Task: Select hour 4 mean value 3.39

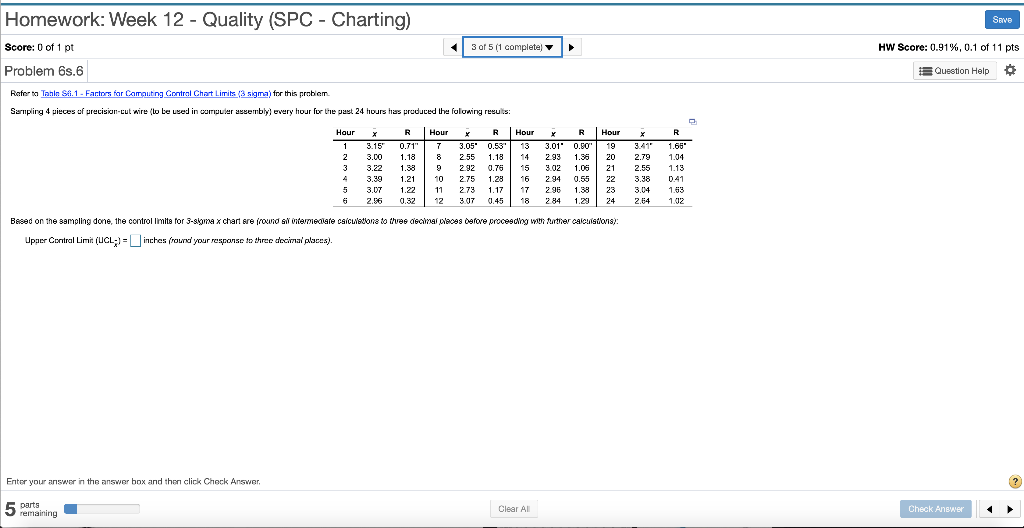Action: pyautogui.click(x=374, y=178)
